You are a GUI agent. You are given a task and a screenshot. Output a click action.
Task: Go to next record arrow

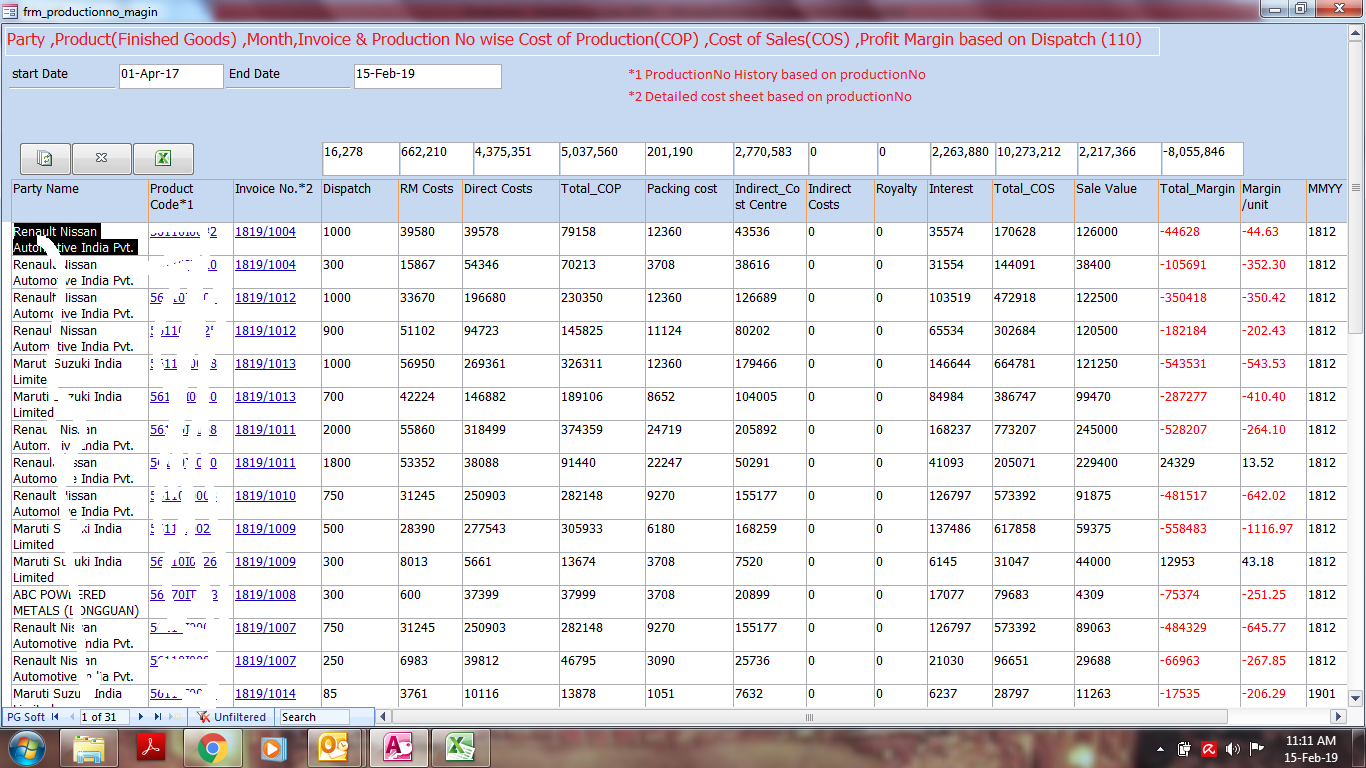pos(142,717)
